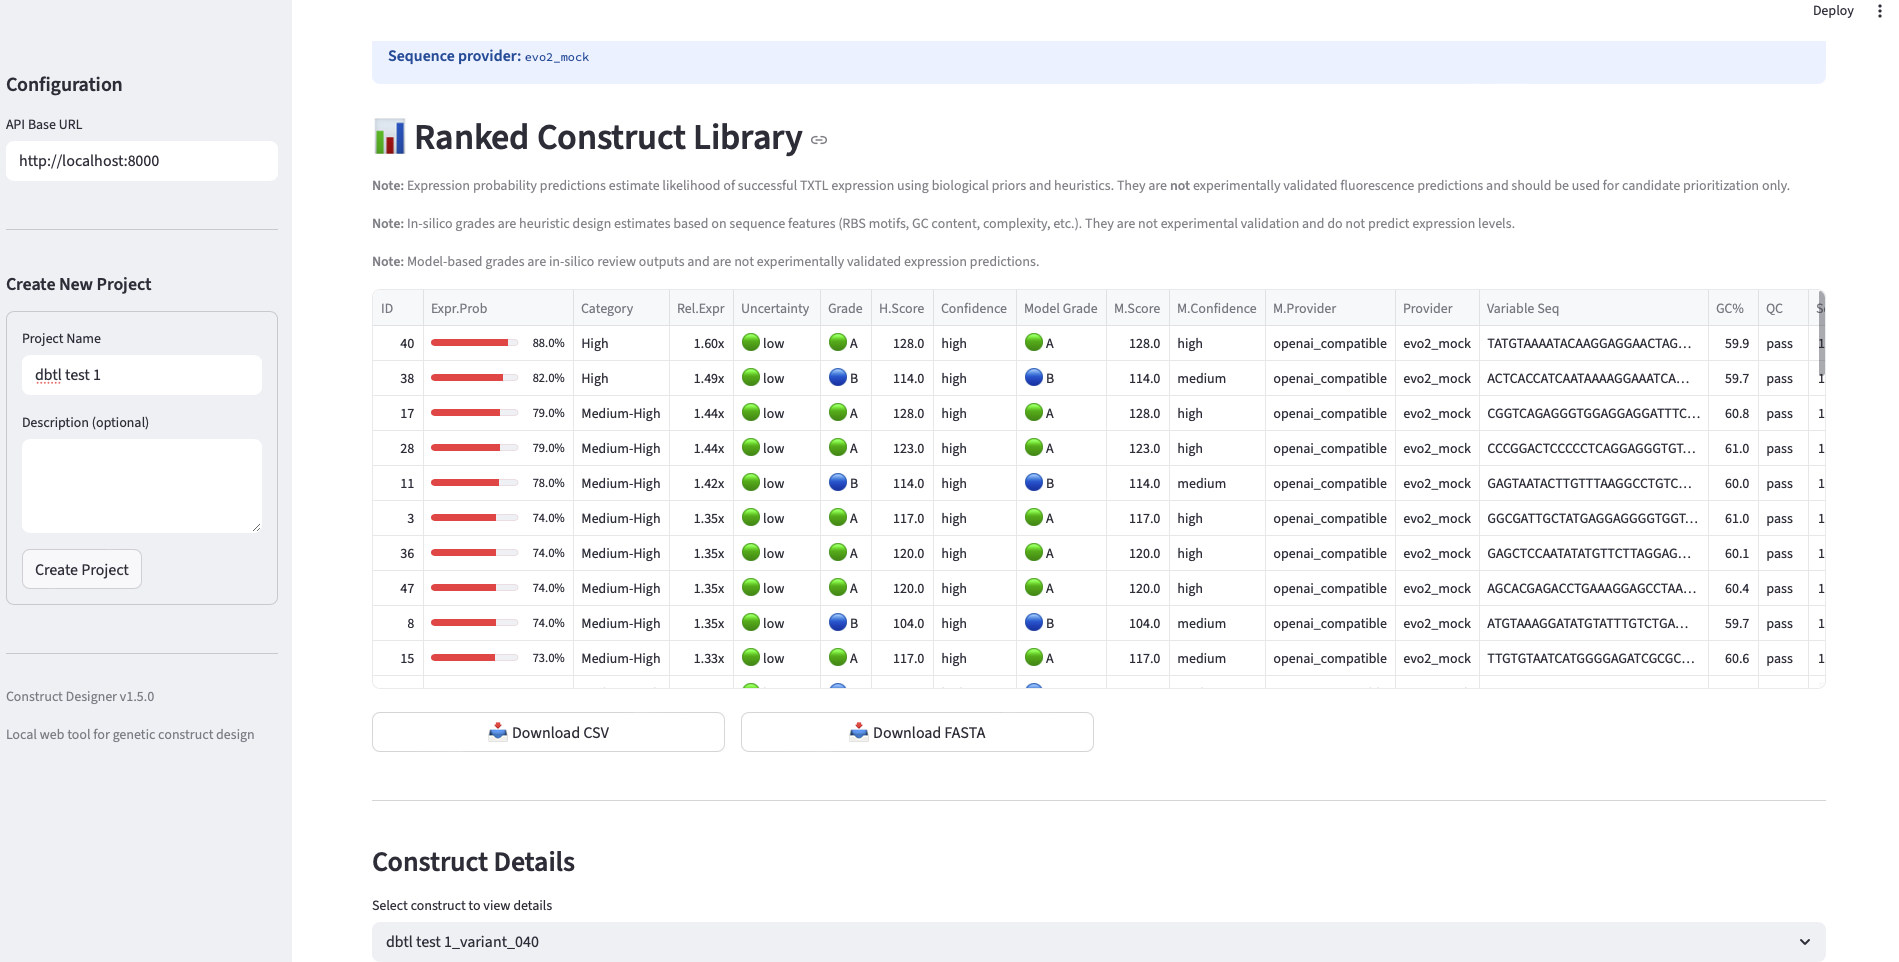The height and width of the screenshot is (962, 1899).
Task: Click sequence cell starting TATGTAAAATACAAGG
Action: [1594, 343]
